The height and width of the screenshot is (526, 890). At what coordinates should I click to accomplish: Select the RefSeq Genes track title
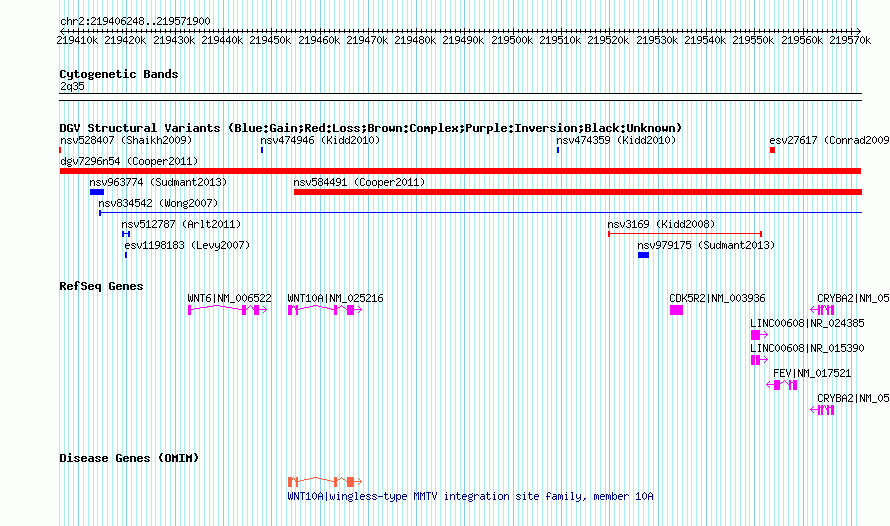101,286
